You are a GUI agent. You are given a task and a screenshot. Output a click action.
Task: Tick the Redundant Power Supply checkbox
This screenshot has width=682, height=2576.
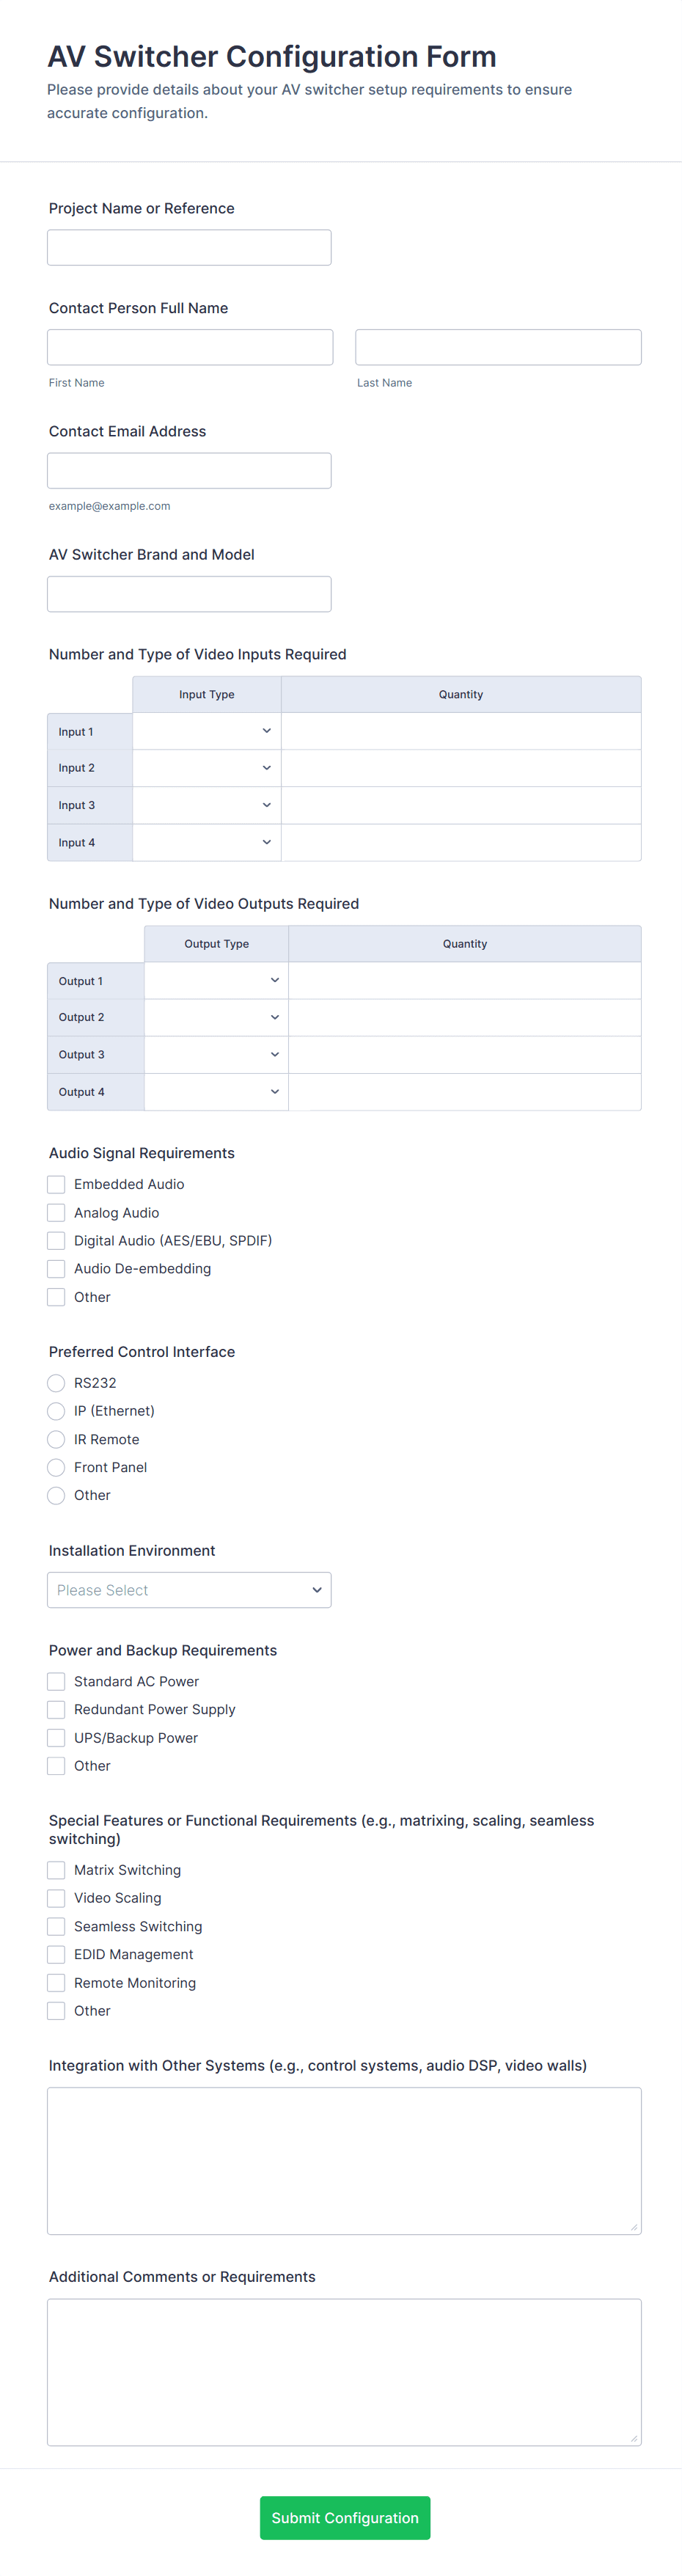click(56, 1710)
